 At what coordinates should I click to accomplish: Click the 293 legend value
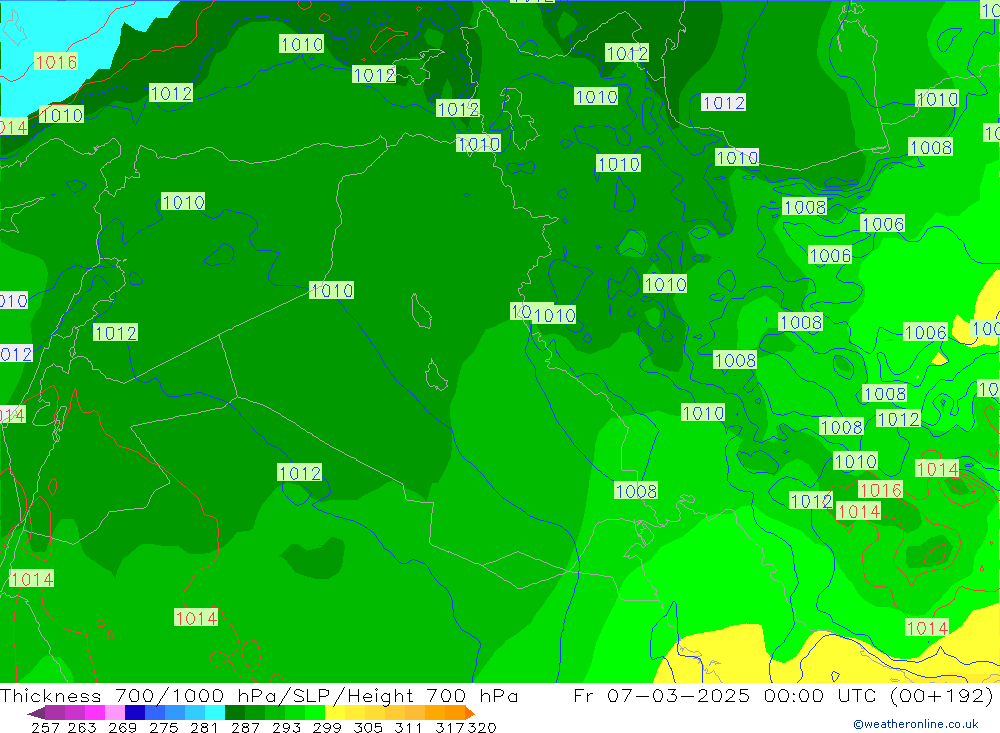pos(286,727)
